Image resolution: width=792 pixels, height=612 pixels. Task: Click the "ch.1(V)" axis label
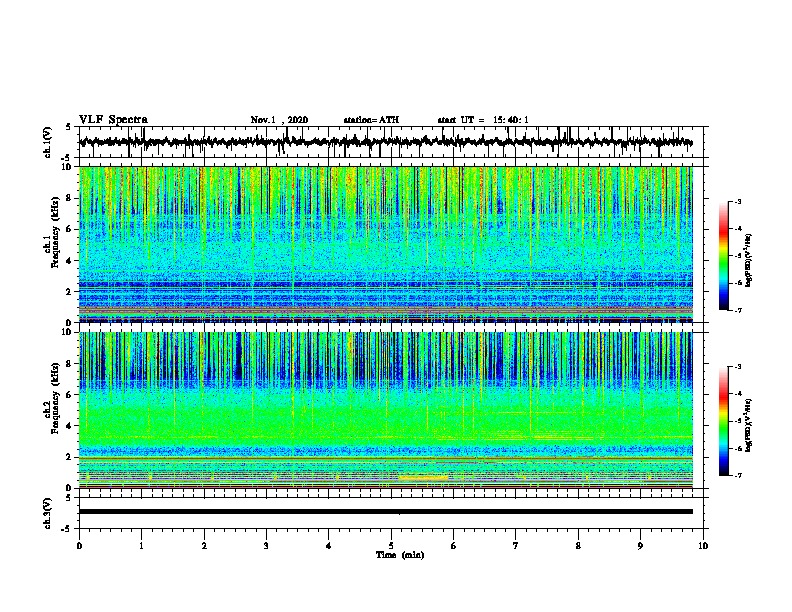coord(48,142)
